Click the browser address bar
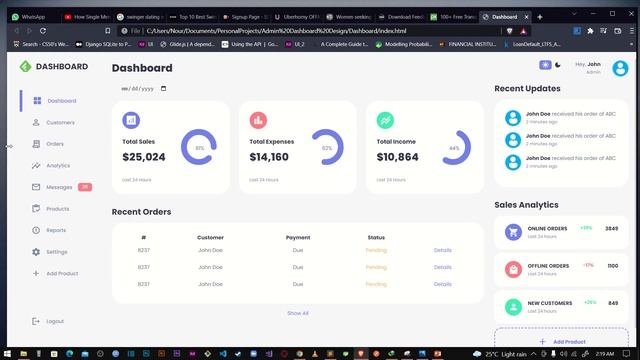 310,31
